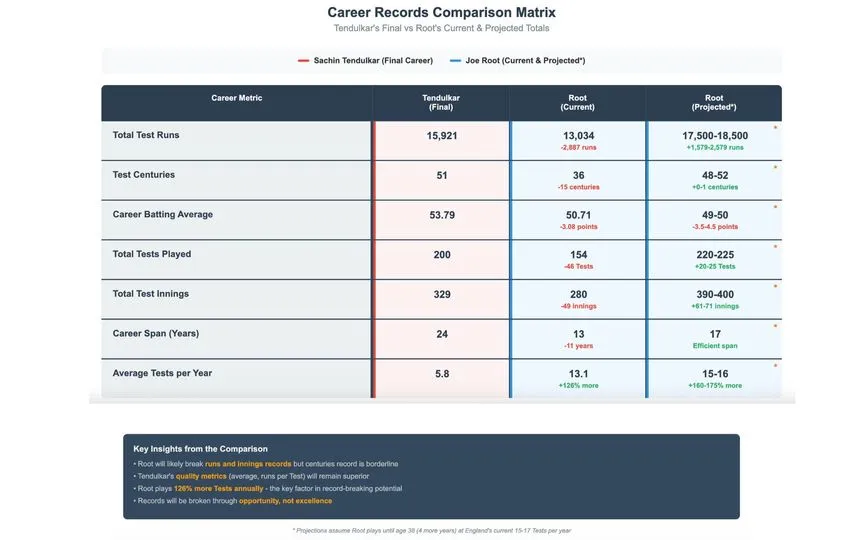The height and width of the screenshot is (540, 864).
Task: Select the 'Average Tests per Year' row label
Action: point(162,373)
